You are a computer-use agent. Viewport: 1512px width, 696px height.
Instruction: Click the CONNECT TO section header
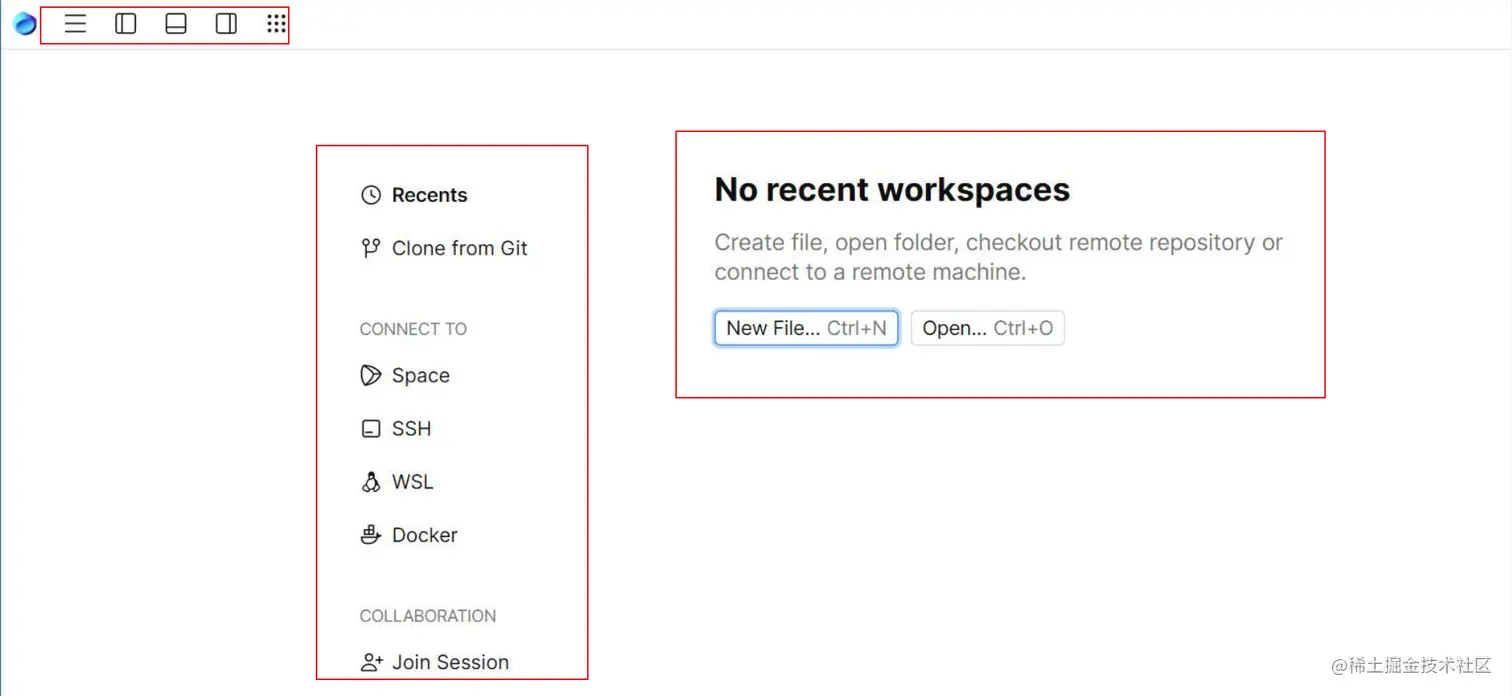click(413, 329)
